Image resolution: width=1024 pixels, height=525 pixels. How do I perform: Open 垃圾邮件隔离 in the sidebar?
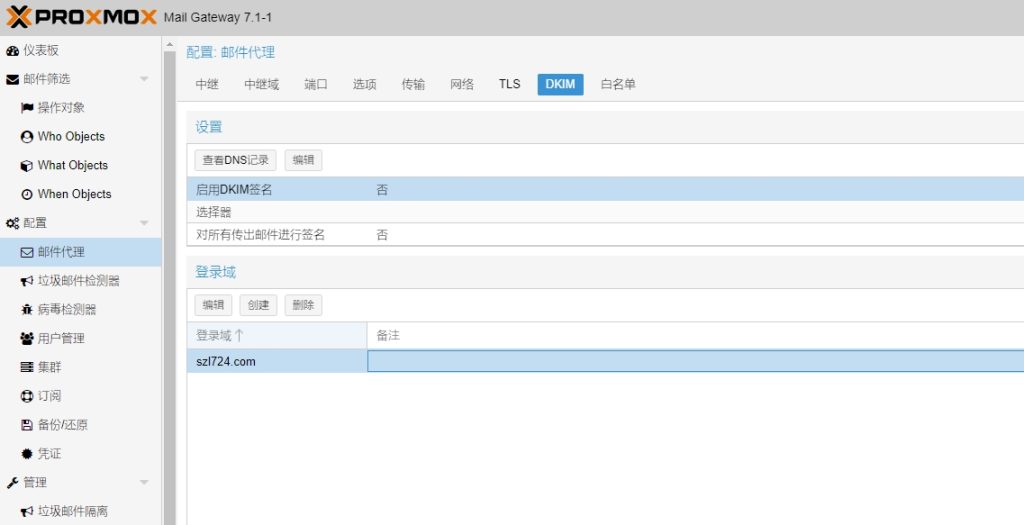[x=72, y=511]
